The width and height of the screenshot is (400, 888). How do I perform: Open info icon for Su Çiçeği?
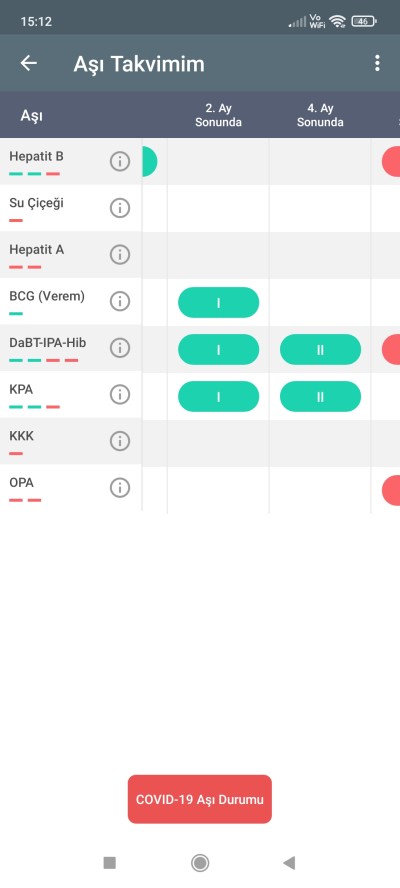[120, 208]
